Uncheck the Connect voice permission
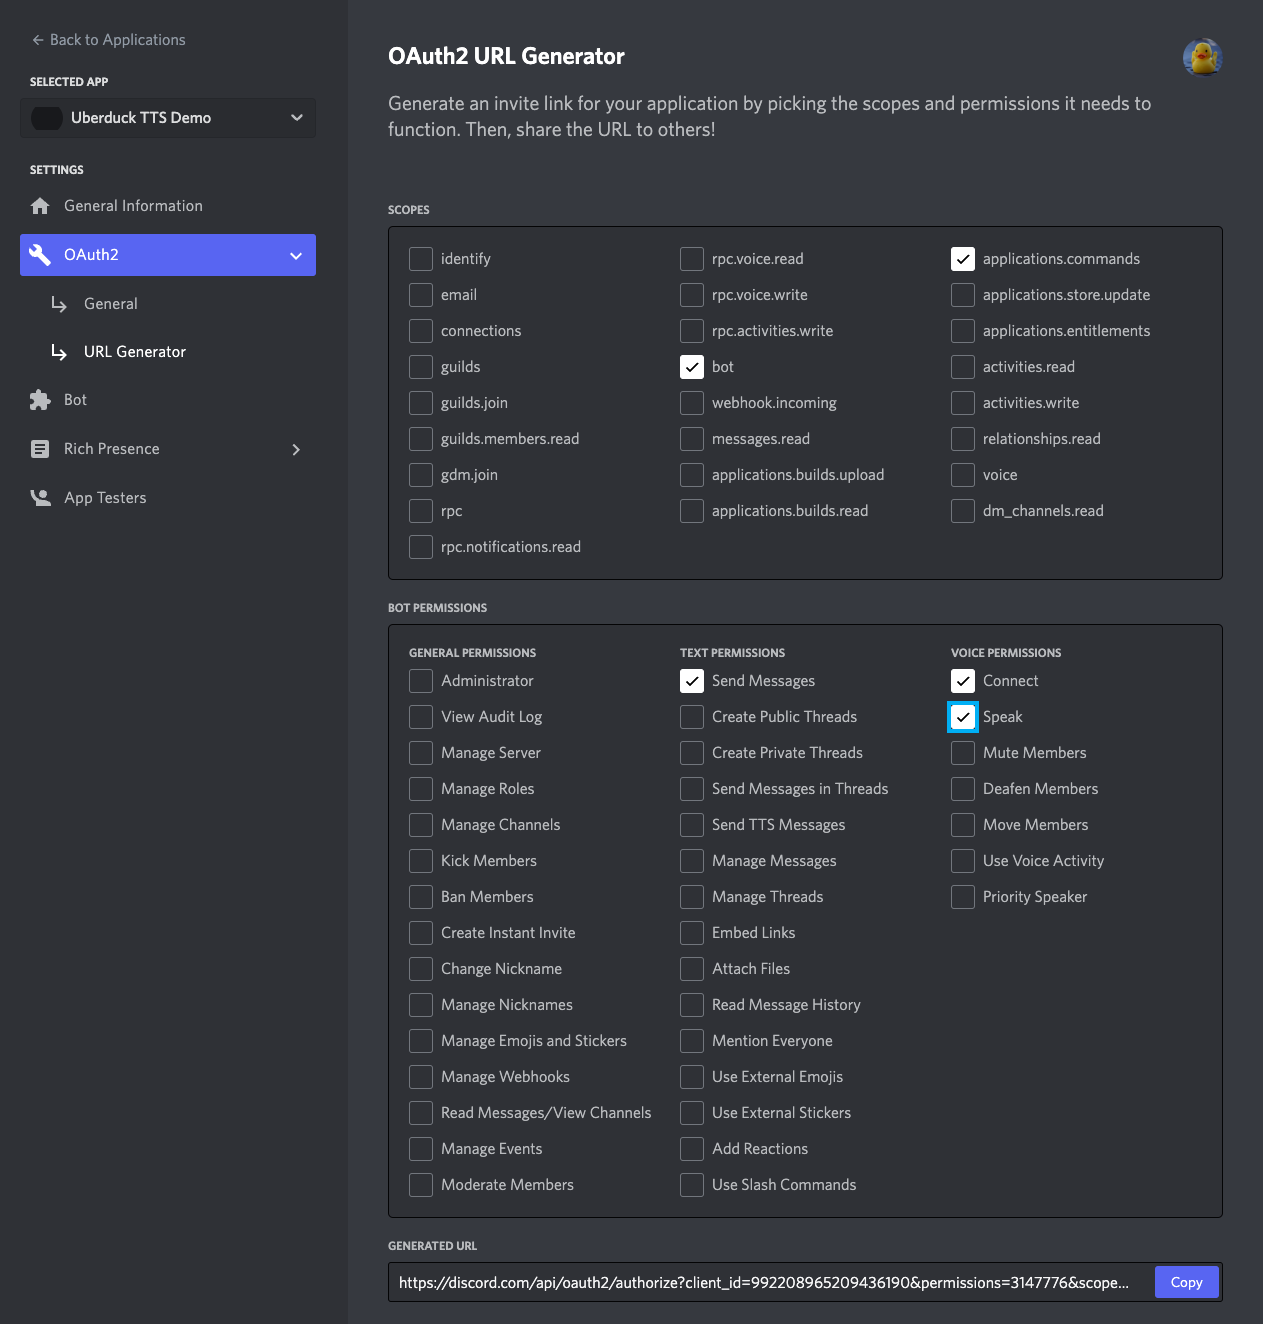The width and height of the screenshot is (1263, 1324). [963, 681]
